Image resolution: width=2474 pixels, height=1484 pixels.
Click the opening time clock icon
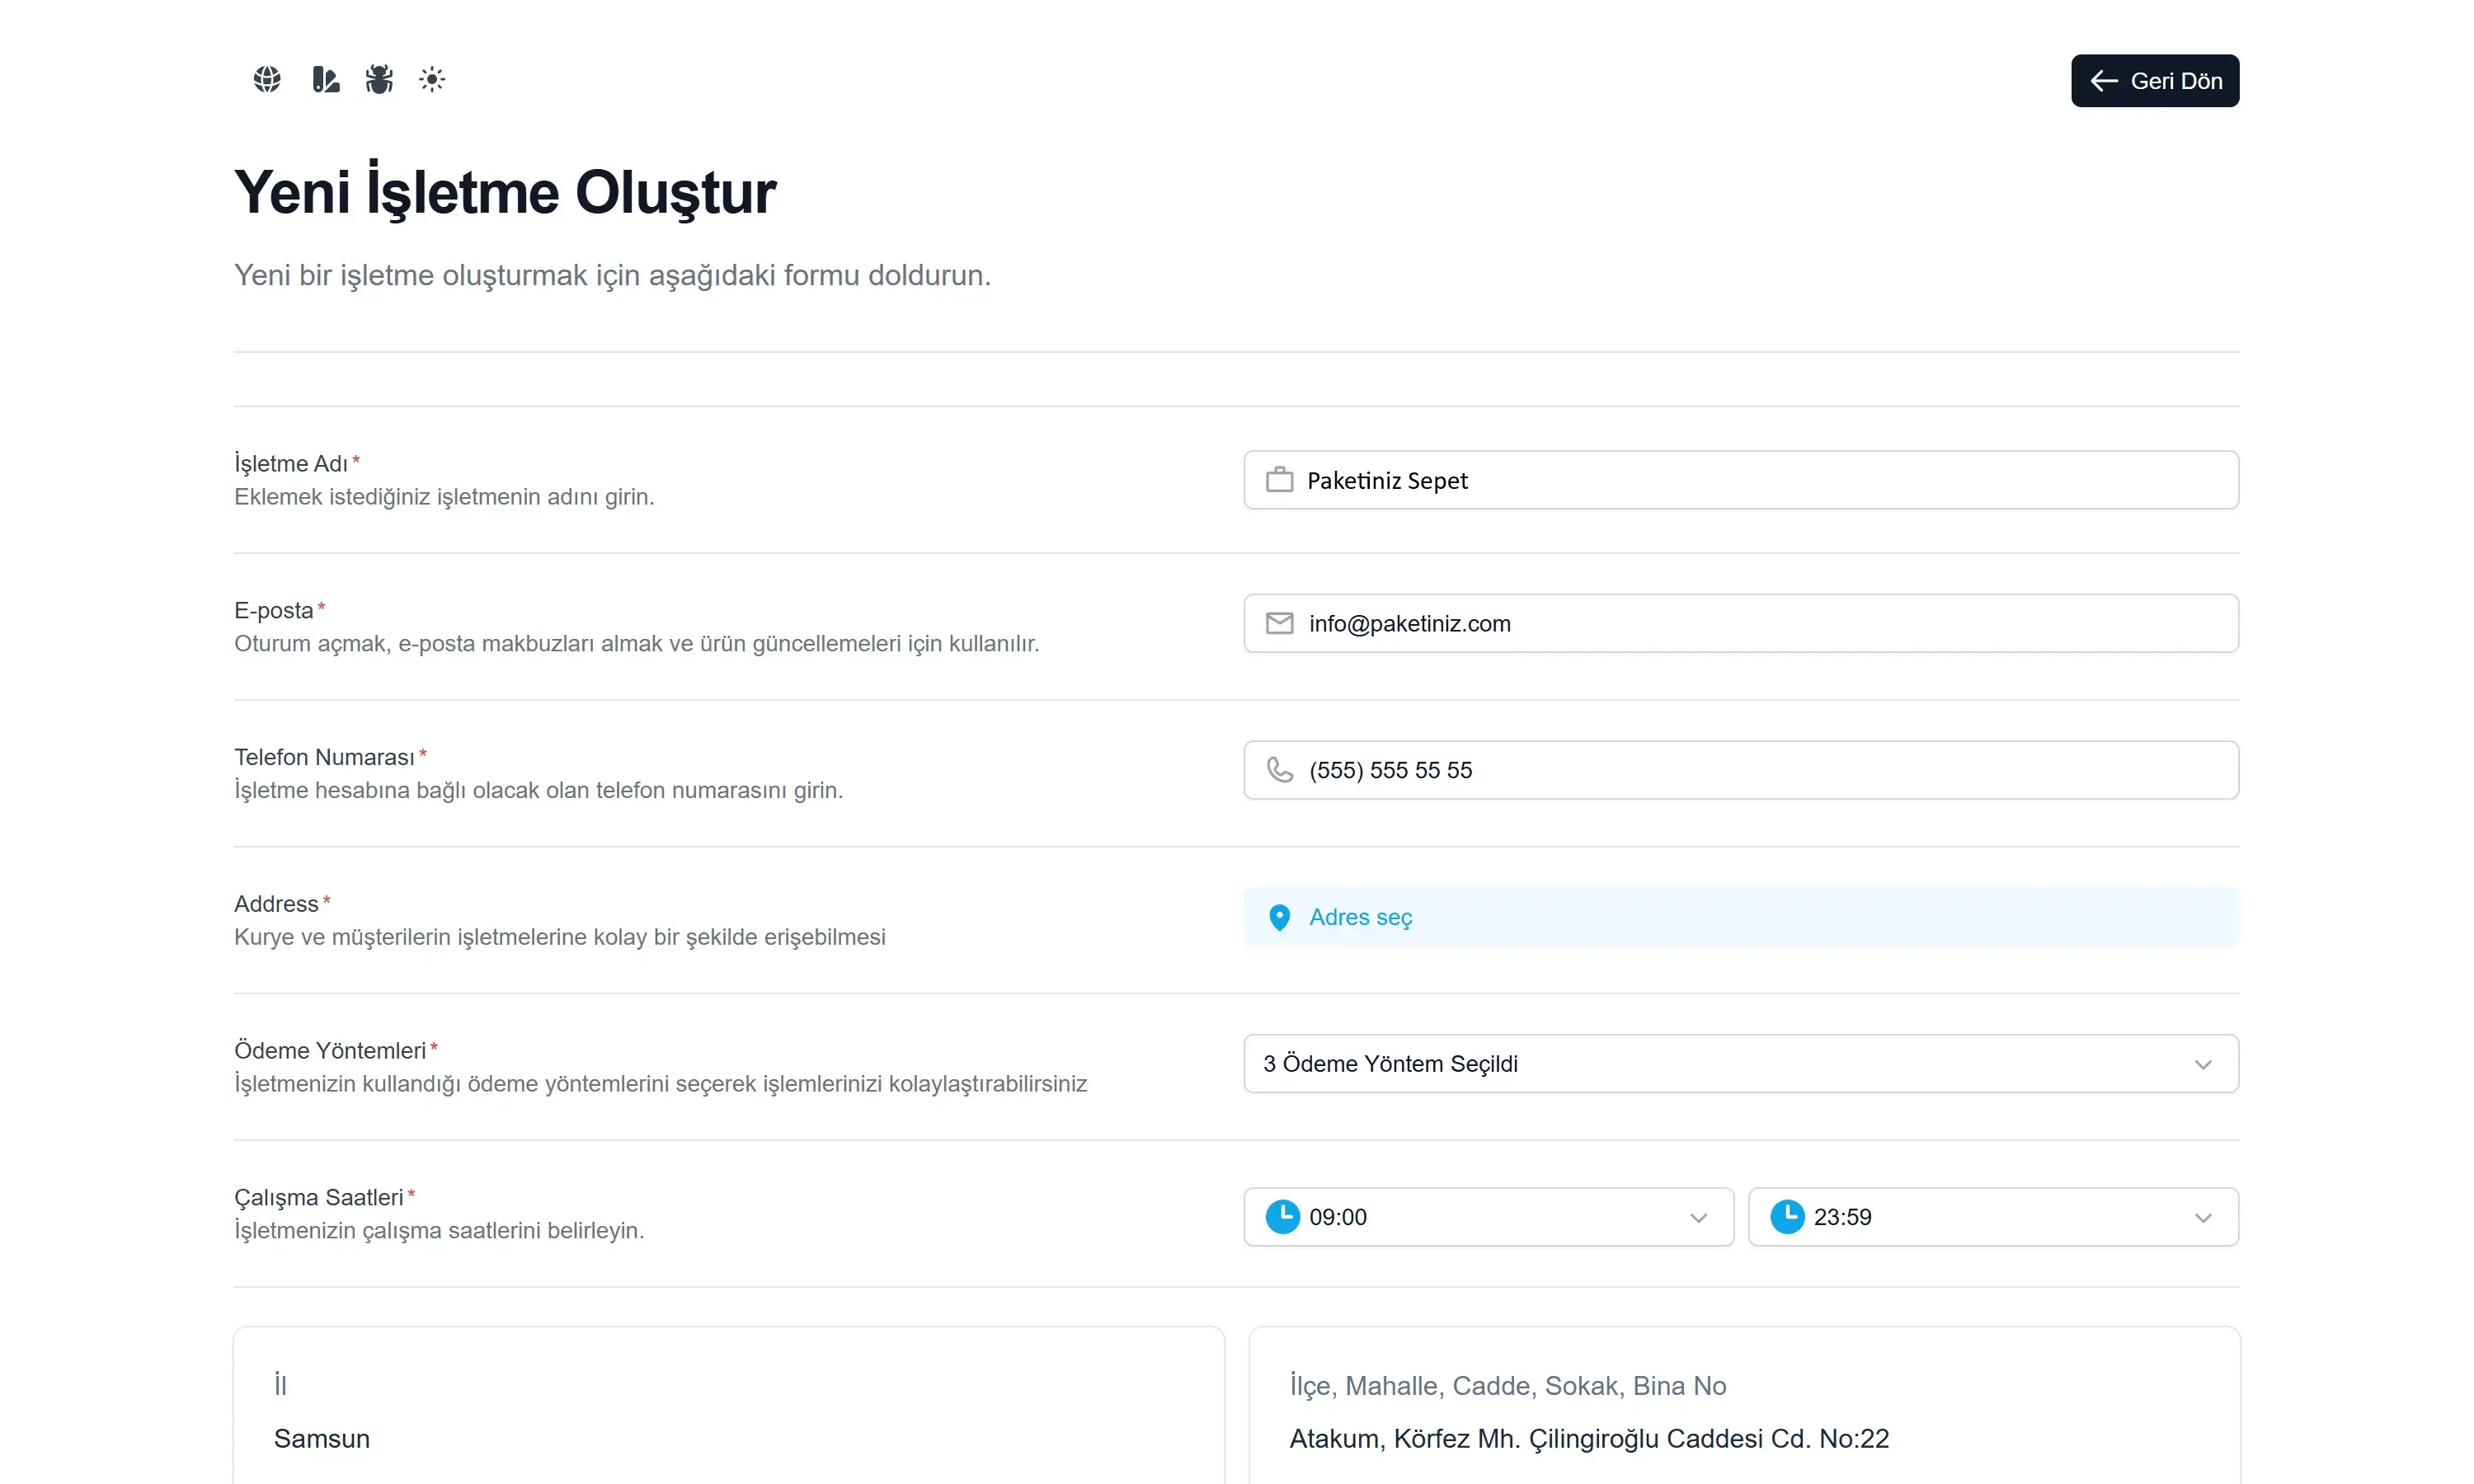(x=1282, y=1216)
